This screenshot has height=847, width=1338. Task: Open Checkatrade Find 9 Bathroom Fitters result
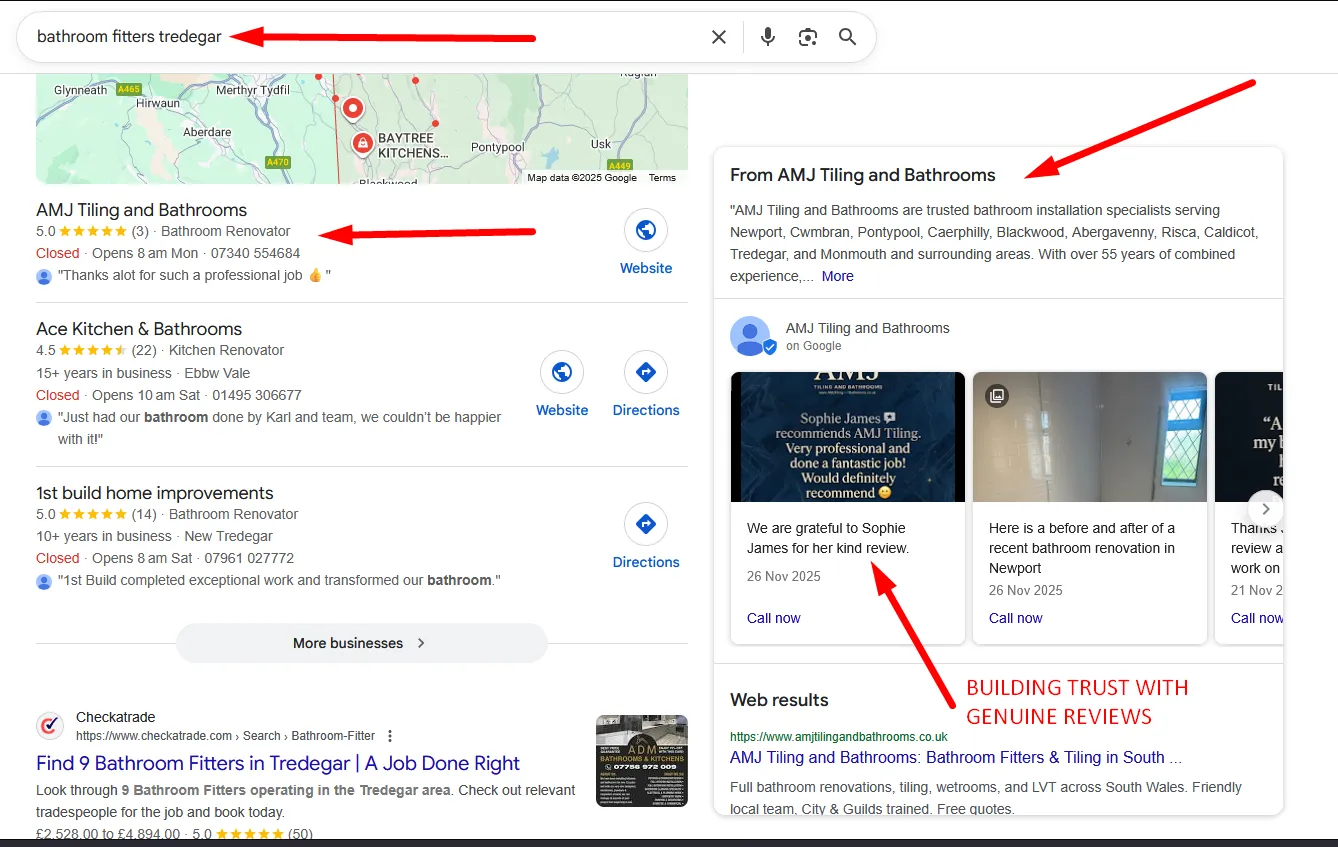(278, 763)
